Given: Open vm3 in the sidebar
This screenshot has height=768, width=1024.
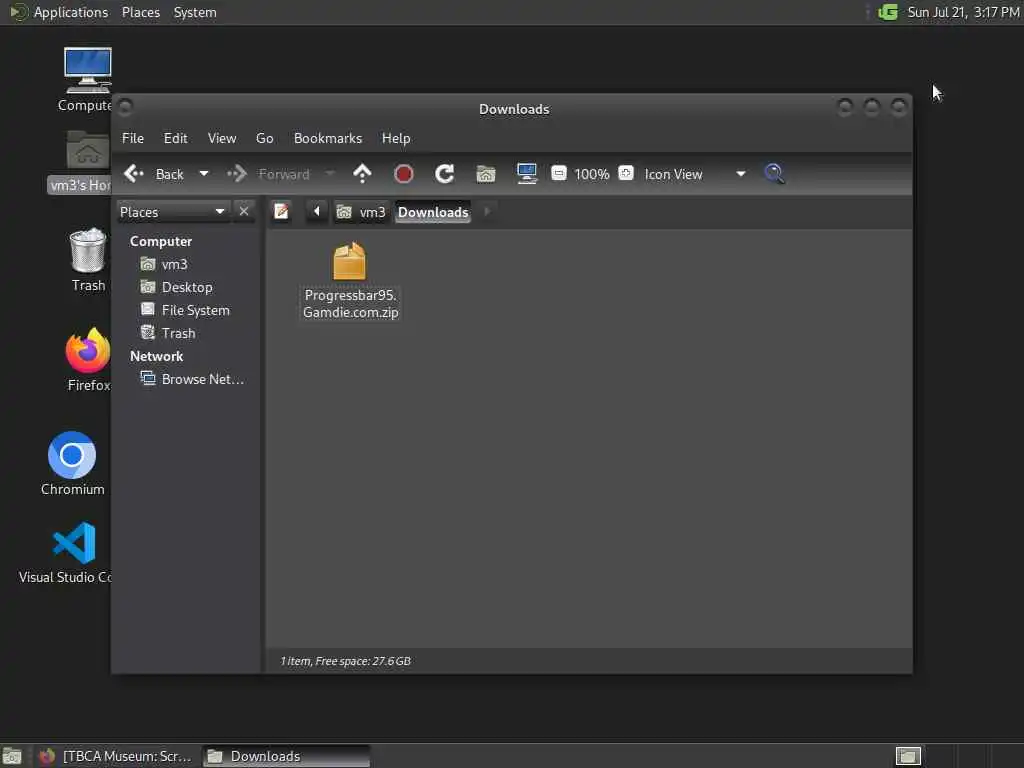Looking at the screenshot, I should click(165, 264).
